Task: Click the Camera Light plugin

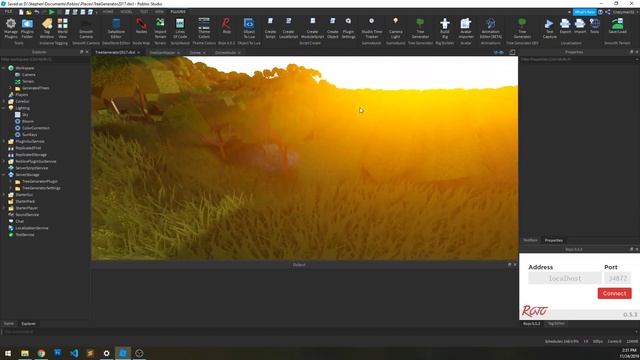Action: [x=395, y=28]
